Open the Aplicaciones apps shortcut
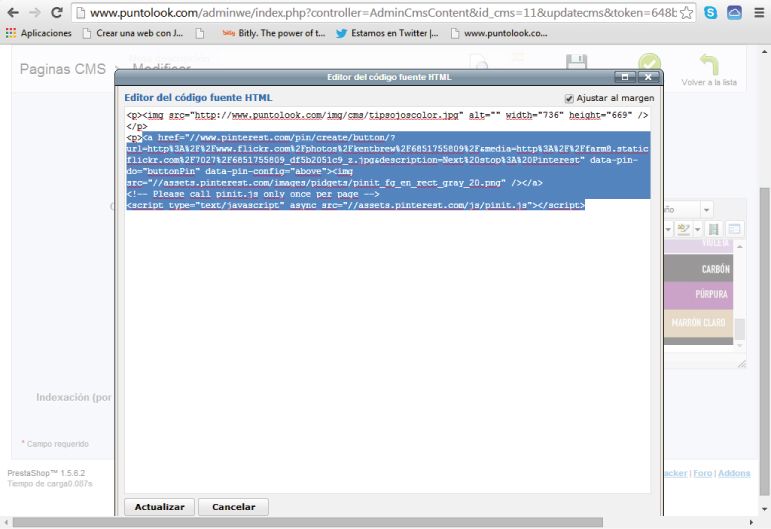The width and height of the screenshot is (771, 529). click(39, 33)
